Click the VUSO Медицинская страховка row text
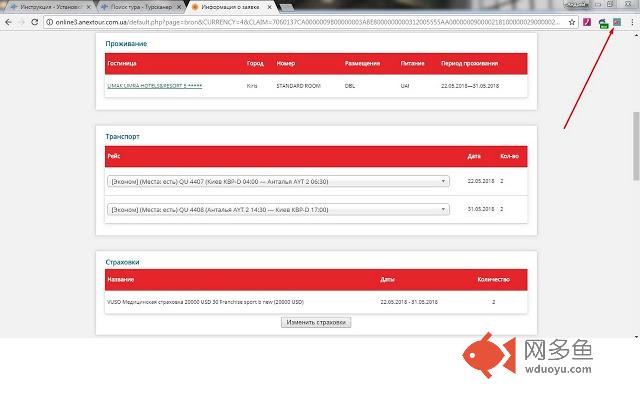The image size is (640, 400). tap(205, 302)
